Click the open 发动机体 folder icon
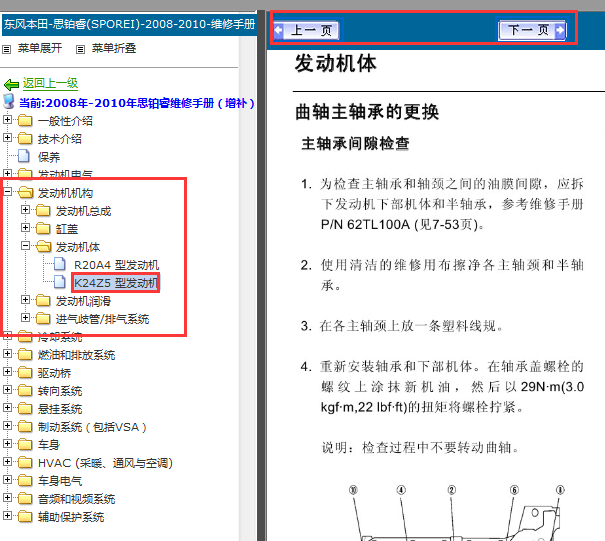This screenshot has height=541, width=605. [44, 247]
